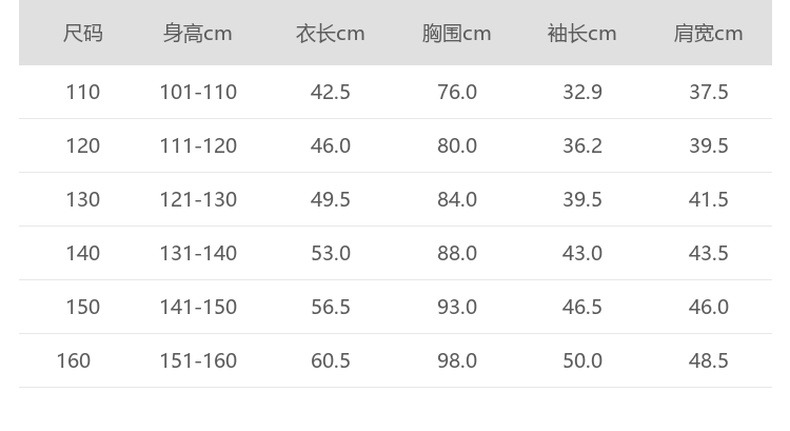Click the 151-160 height range cell
This screenshot has height=431, width=790.
[x=198, y=360]
